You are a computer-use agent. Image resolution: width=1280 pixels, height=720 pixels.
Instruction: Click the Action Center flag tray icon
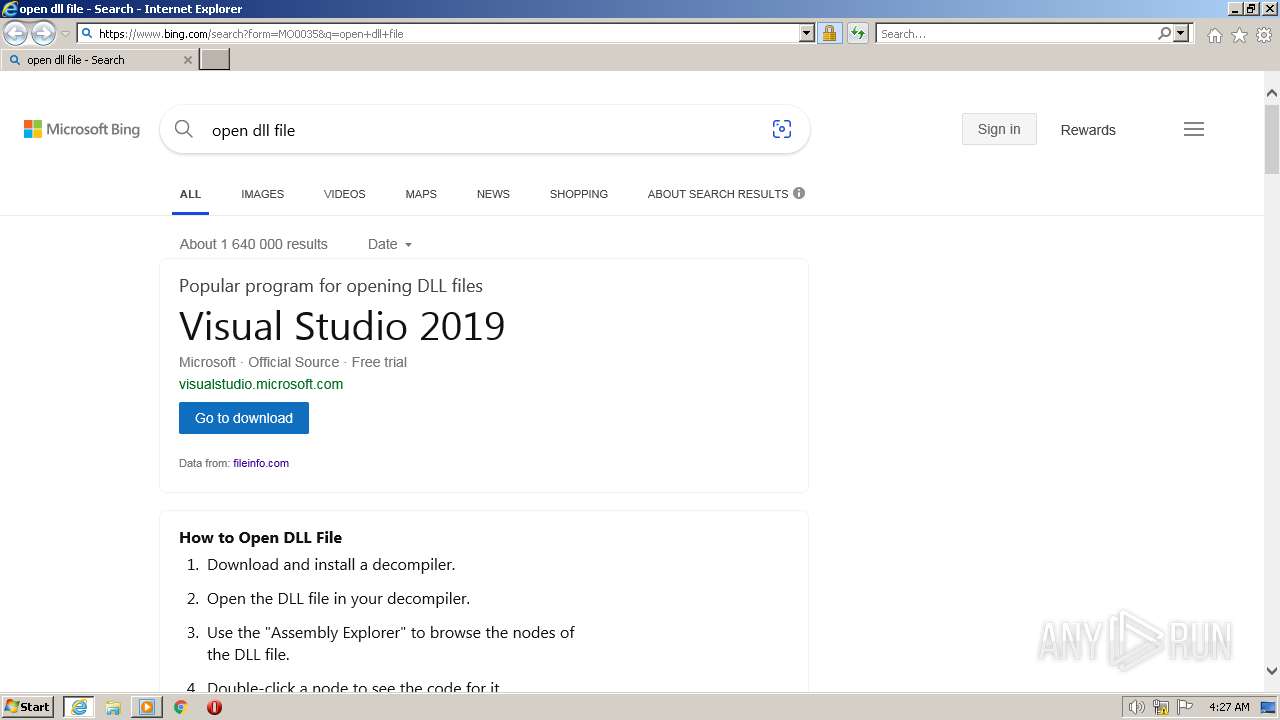(x=1185, y=707)
